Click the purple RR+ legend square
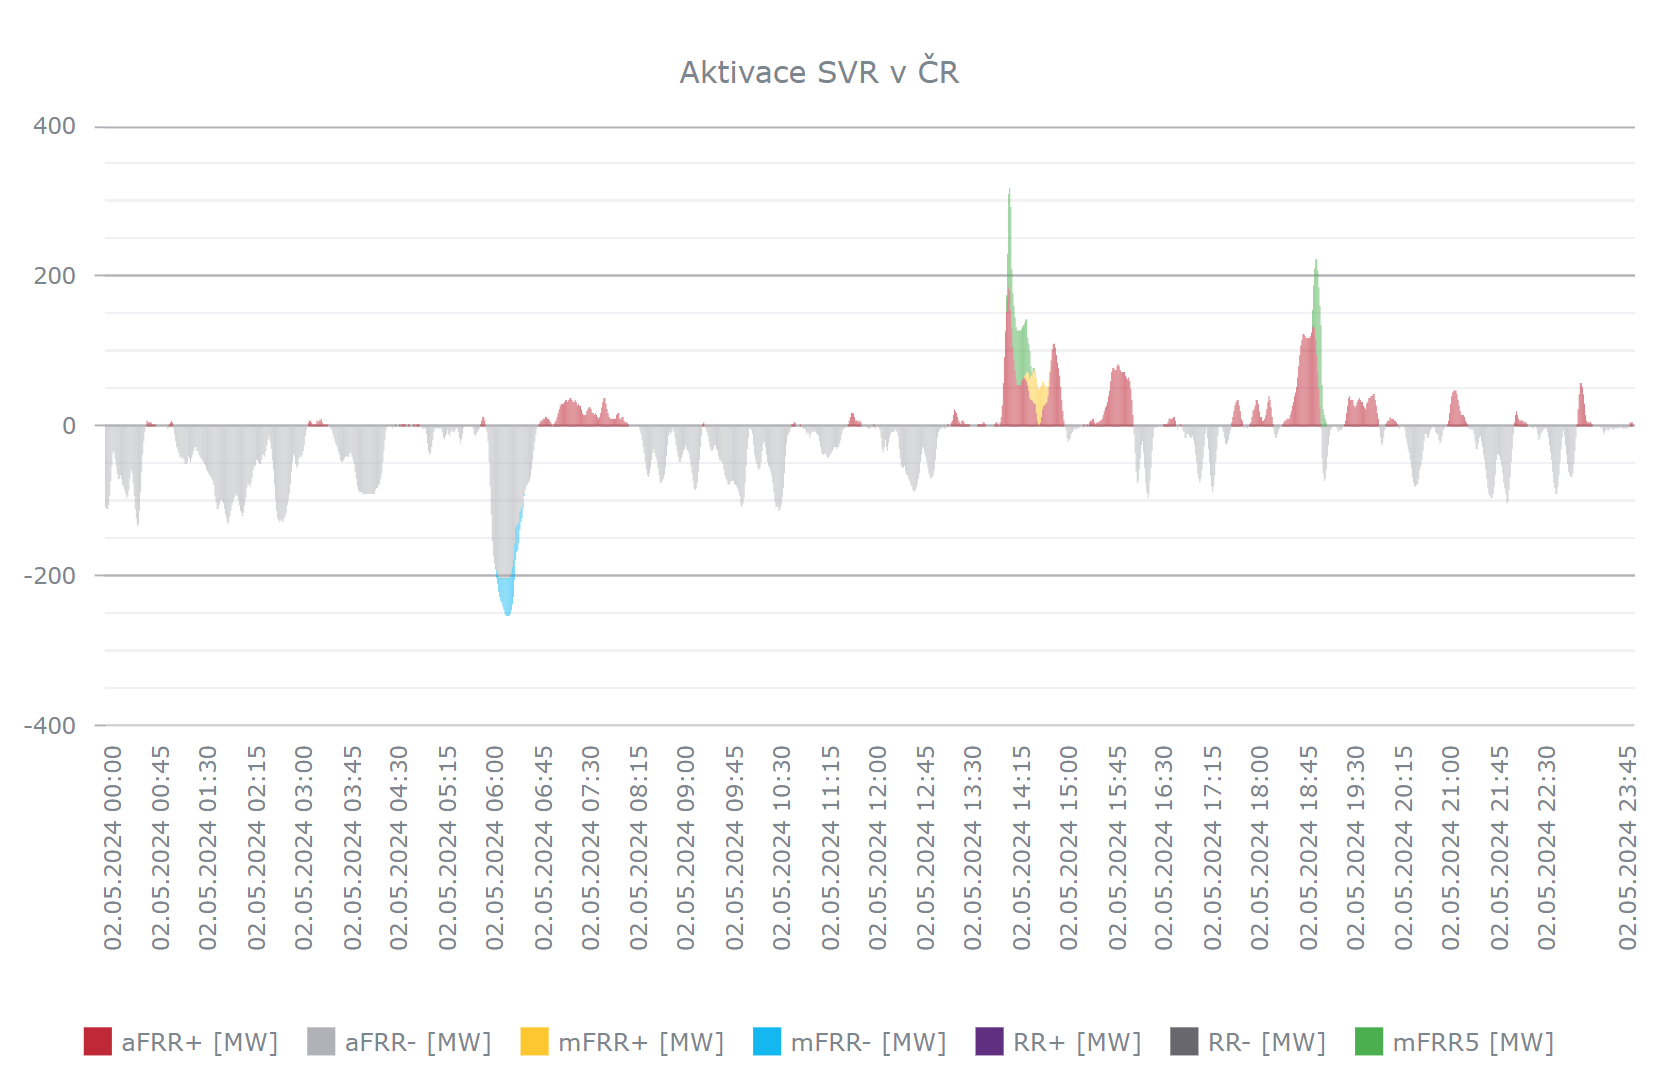Image resolution: width=1674 pixels, height=1082 pixels. (989, 1042)
